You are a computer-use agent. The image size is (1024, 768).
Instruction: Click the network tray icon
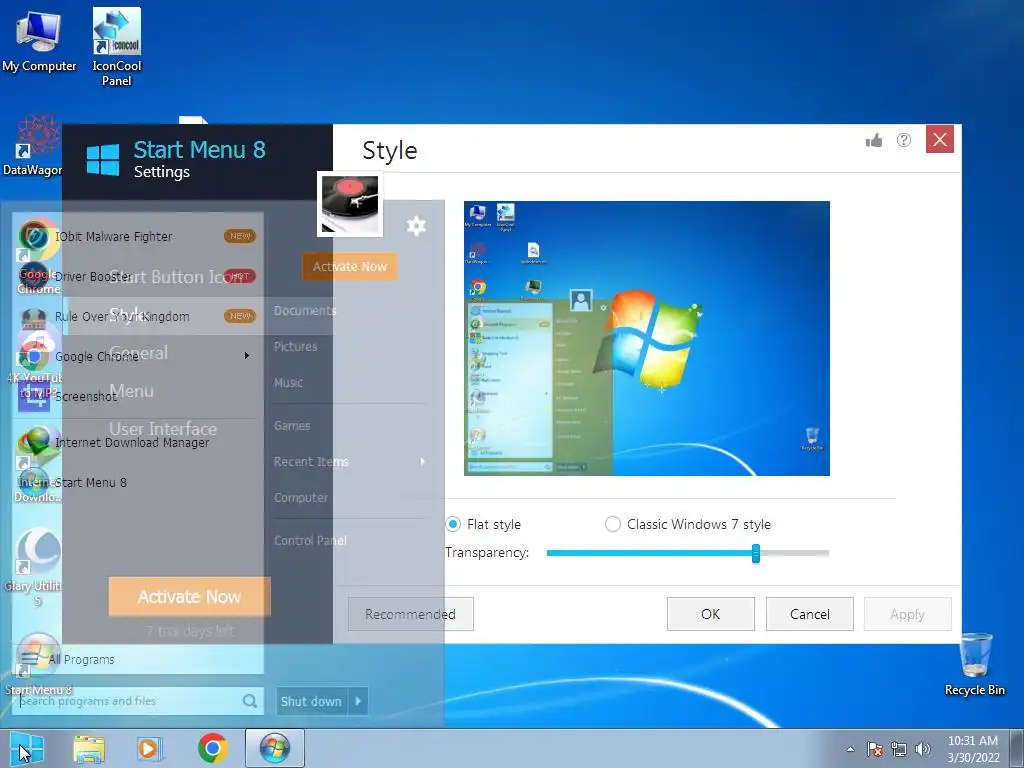point(899,749)
